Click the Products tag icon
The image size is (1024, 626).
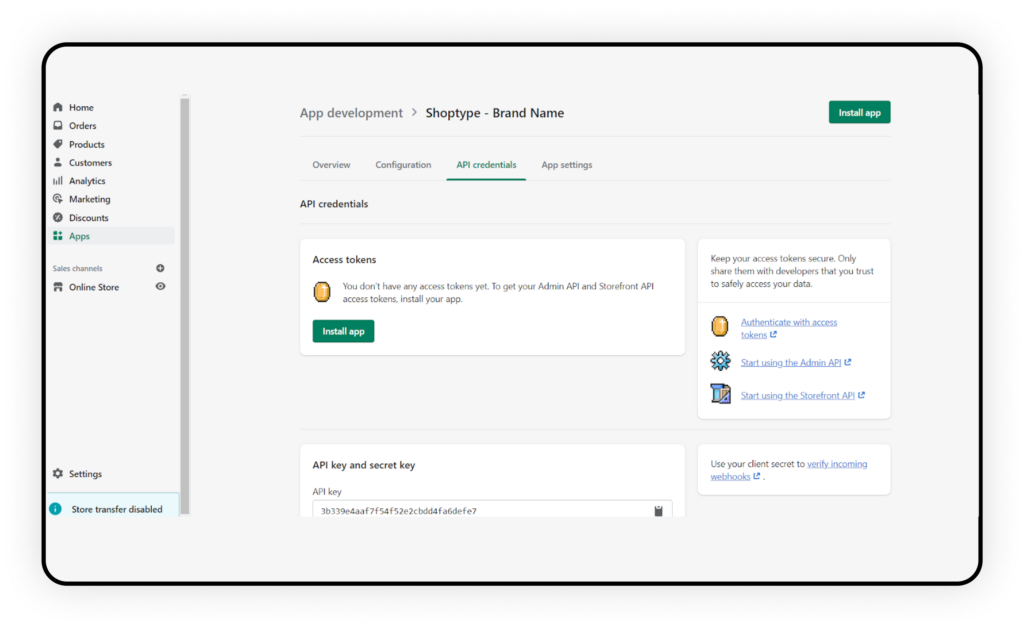(x=58, y=144)
